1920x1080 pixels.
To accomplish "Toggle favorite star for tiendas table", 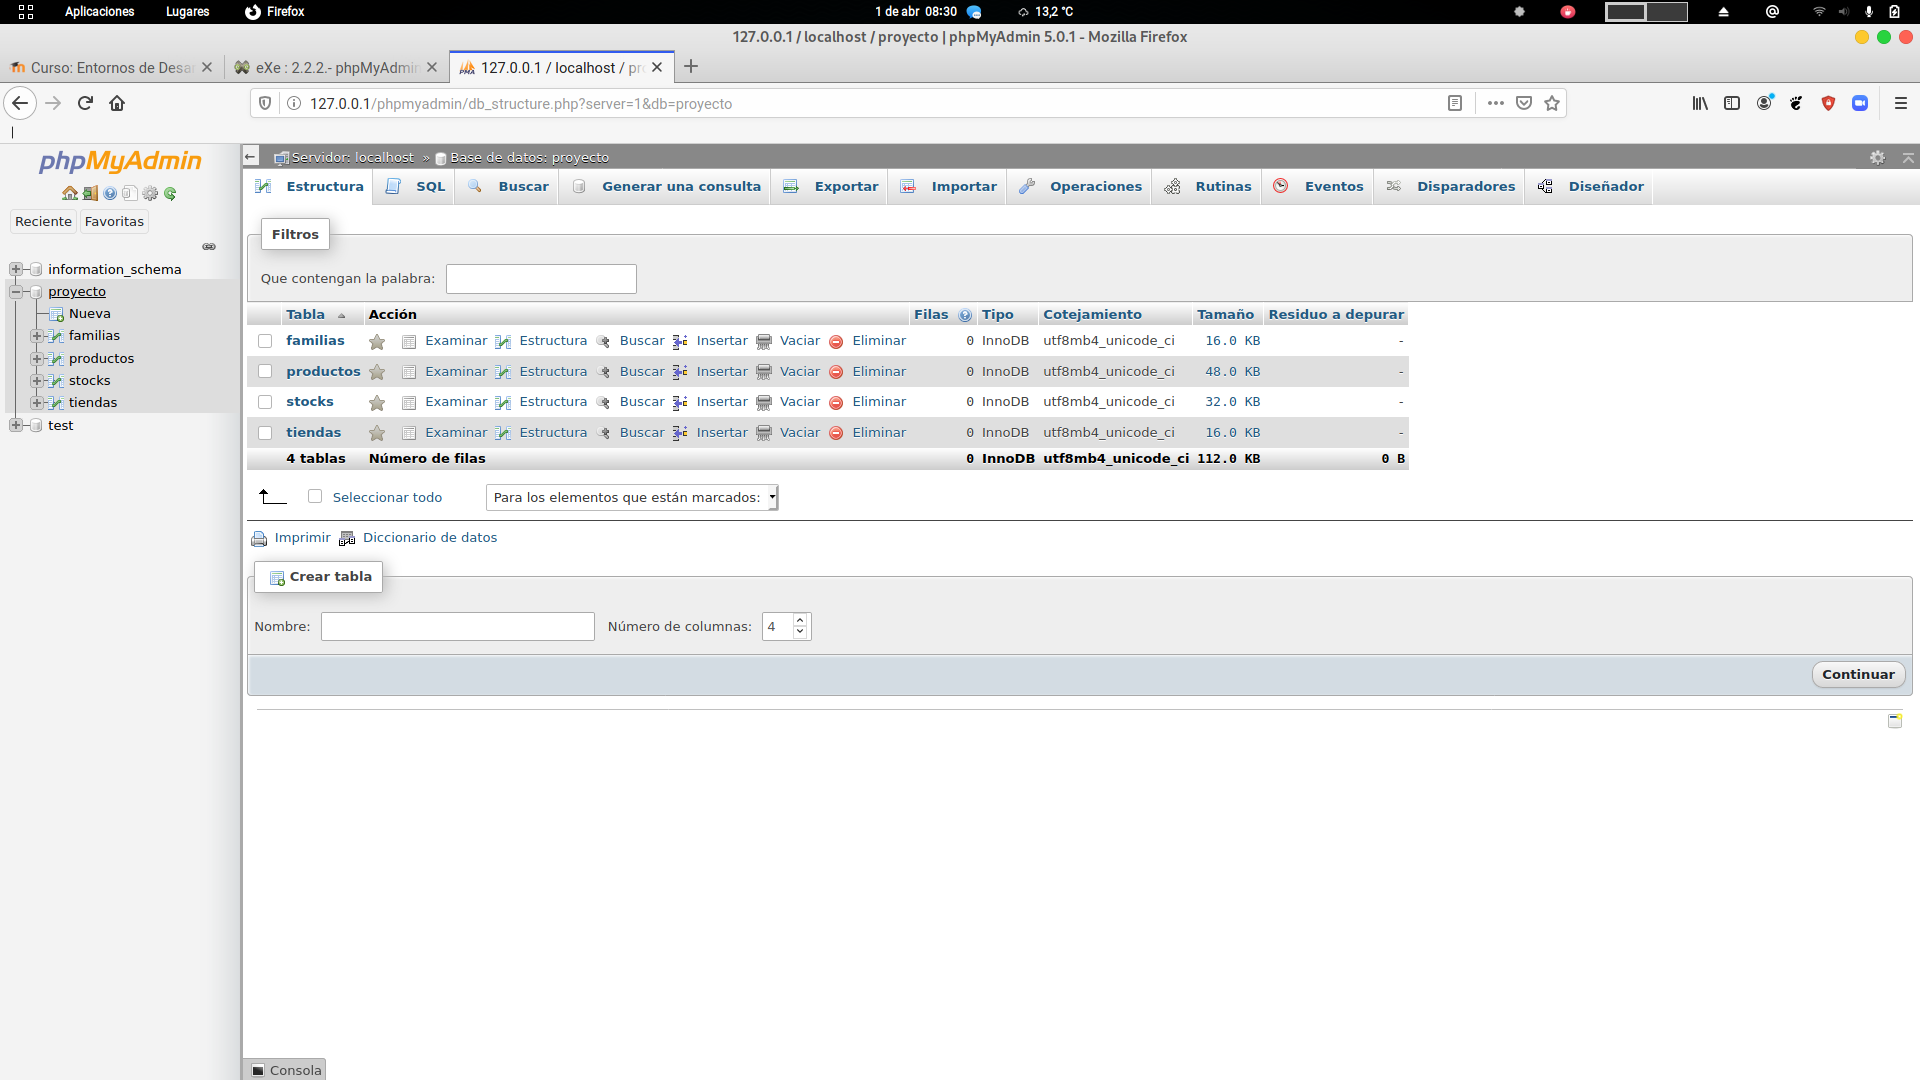I will (377, 433).
